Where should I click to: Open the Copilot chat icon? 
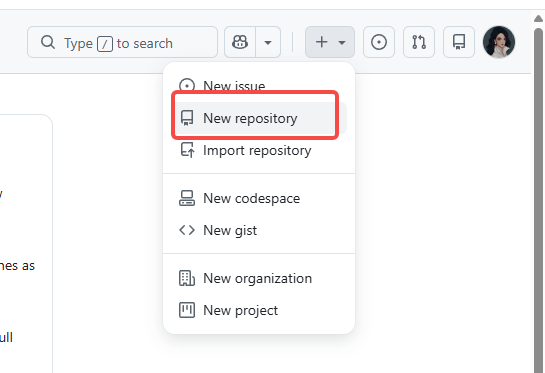pos(240,42)
